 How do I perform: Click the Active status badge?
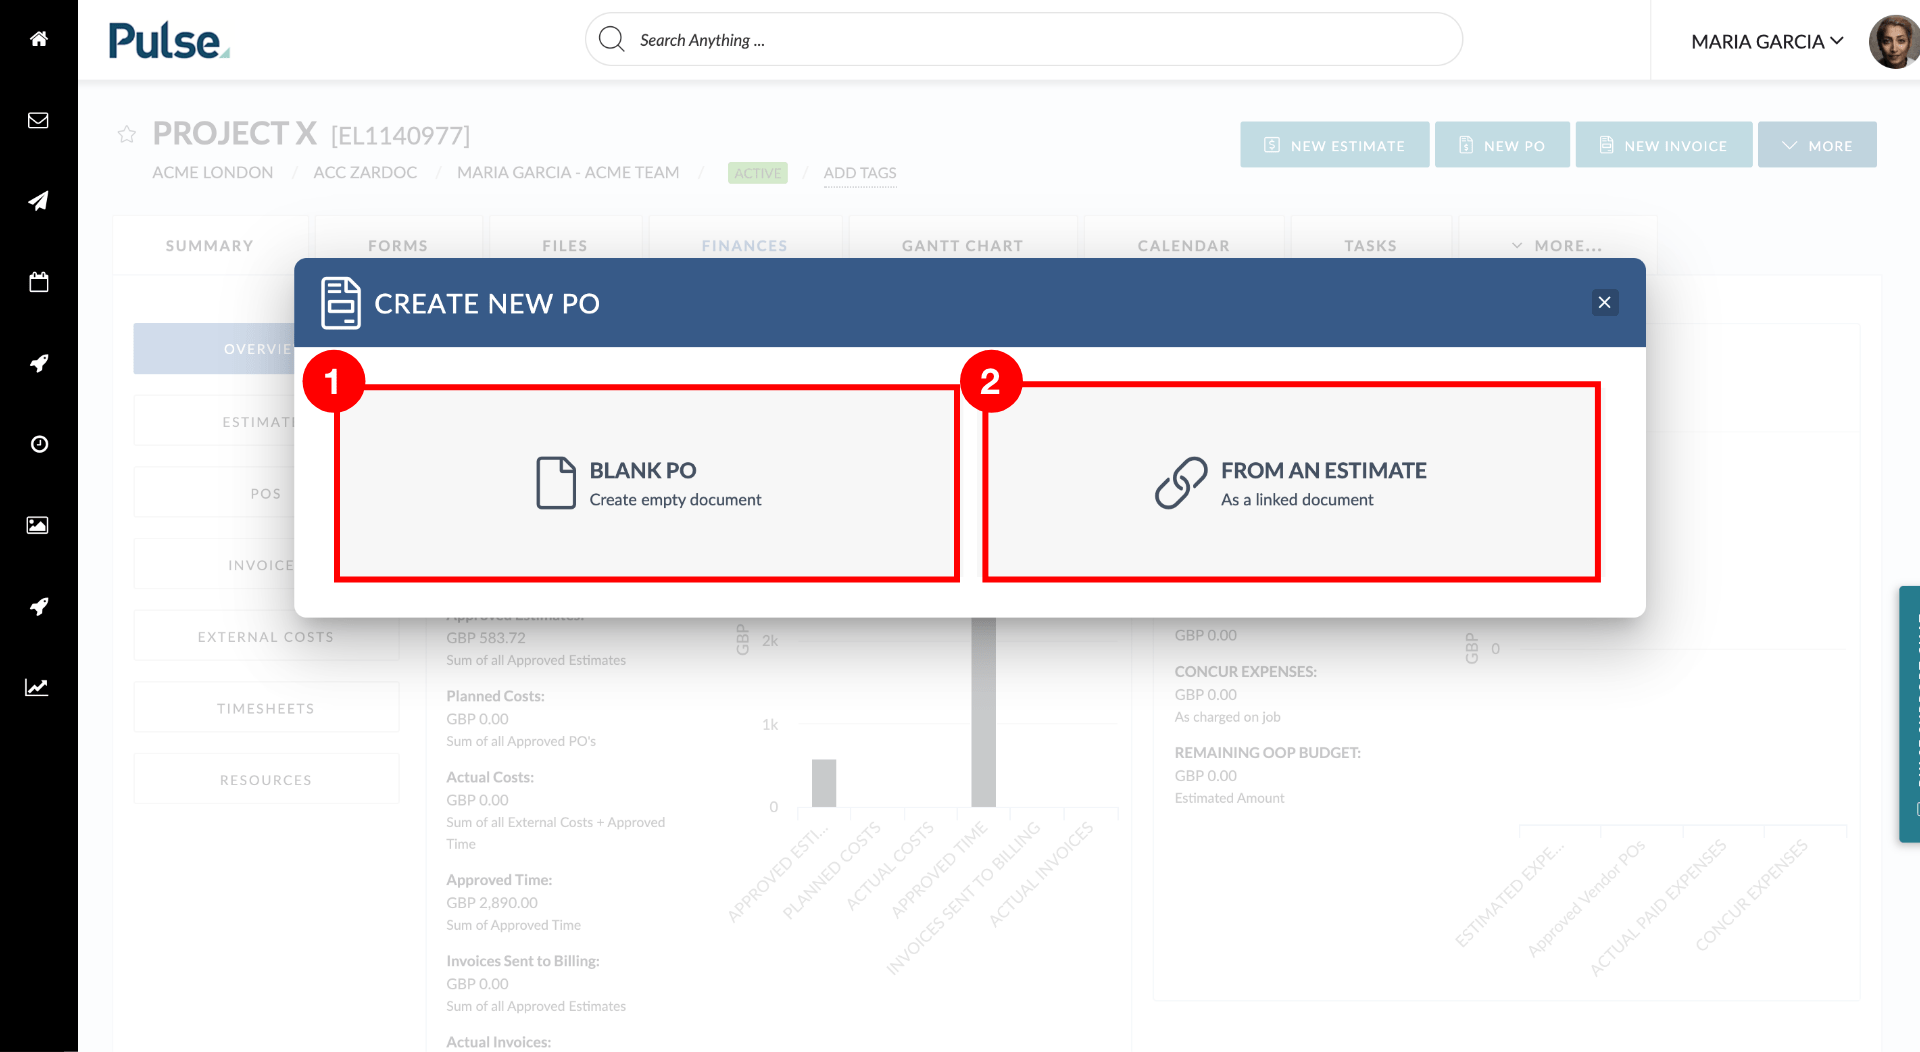[x=758, y=173]
